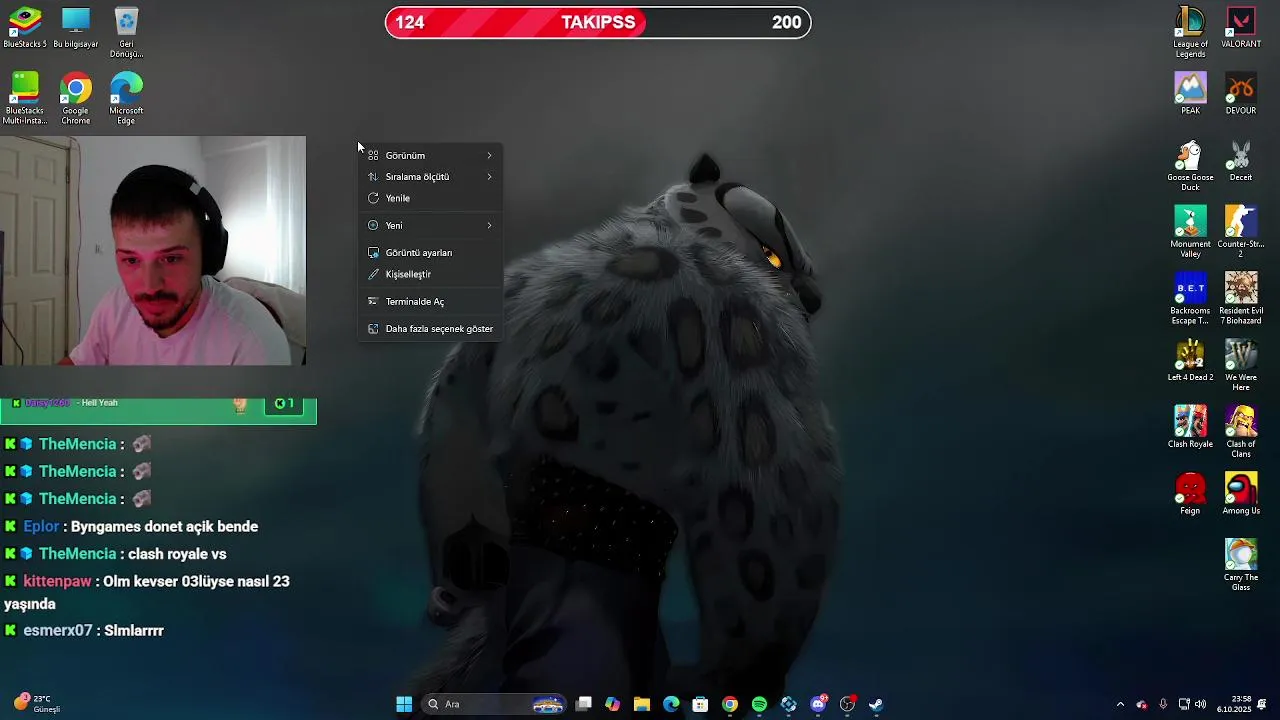Click the webcam overlay of the streamer
1280x720 pixels.
153,251
